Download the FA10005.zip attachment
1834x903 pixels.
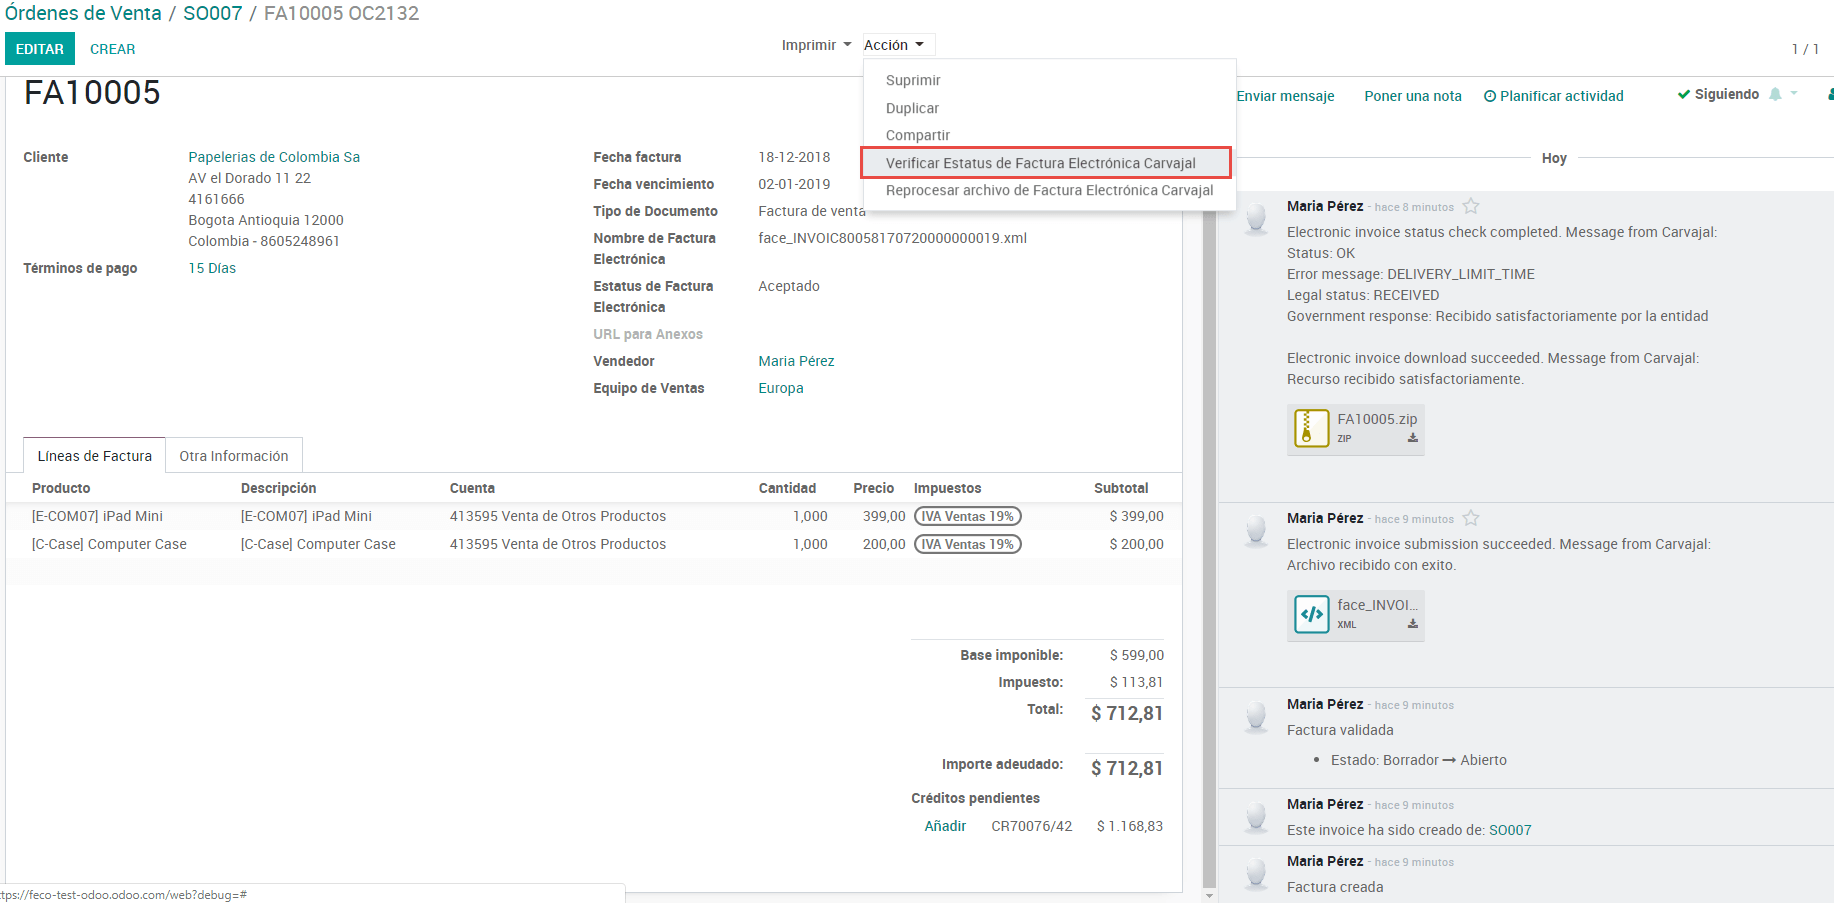[x=1412, y=438]
